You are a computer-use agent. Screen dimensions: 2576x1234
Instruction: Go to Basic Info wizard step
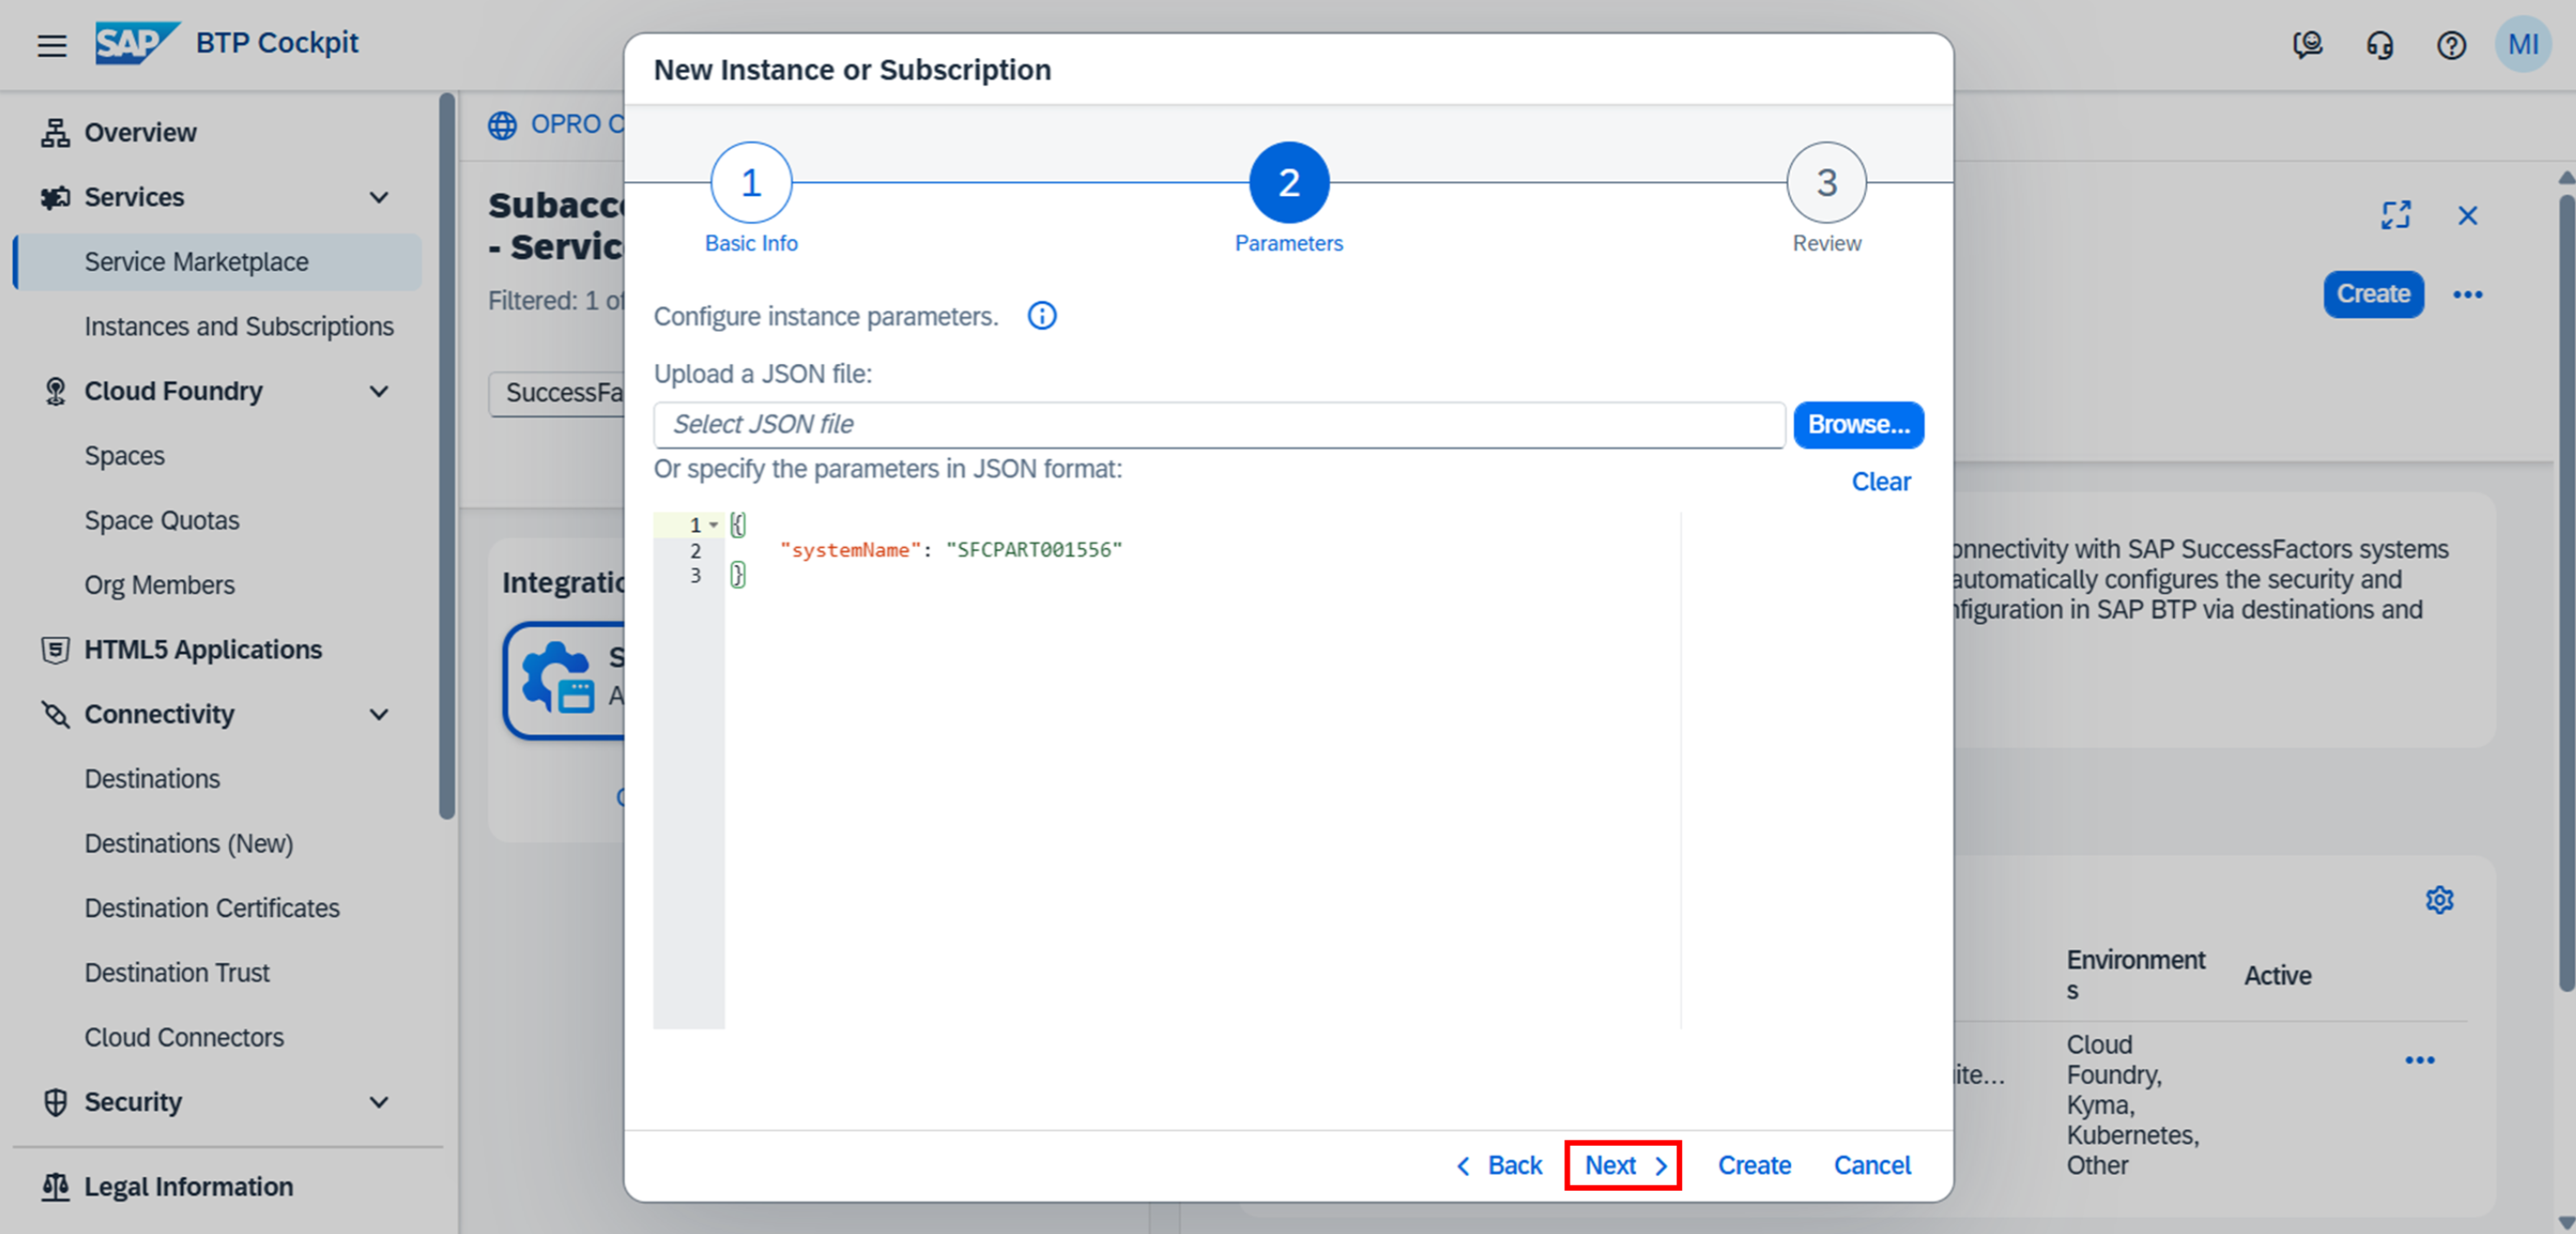click(x=751, y=183)
